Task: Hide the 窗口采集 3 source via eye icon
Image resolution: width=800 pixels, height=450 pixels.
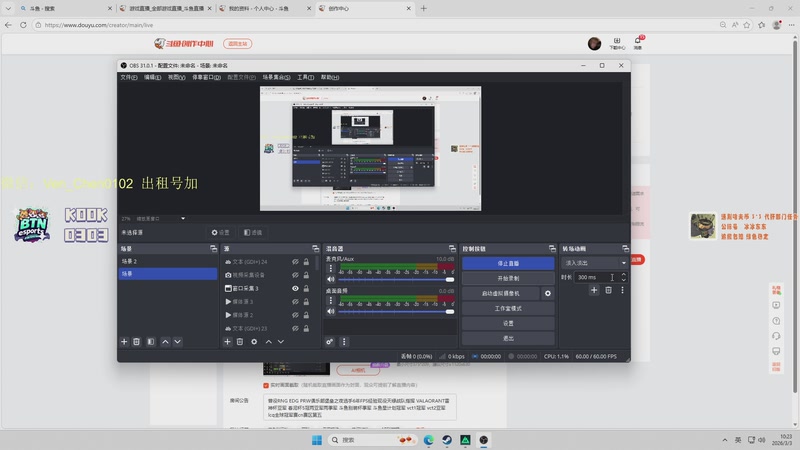Action: (295, 288)
